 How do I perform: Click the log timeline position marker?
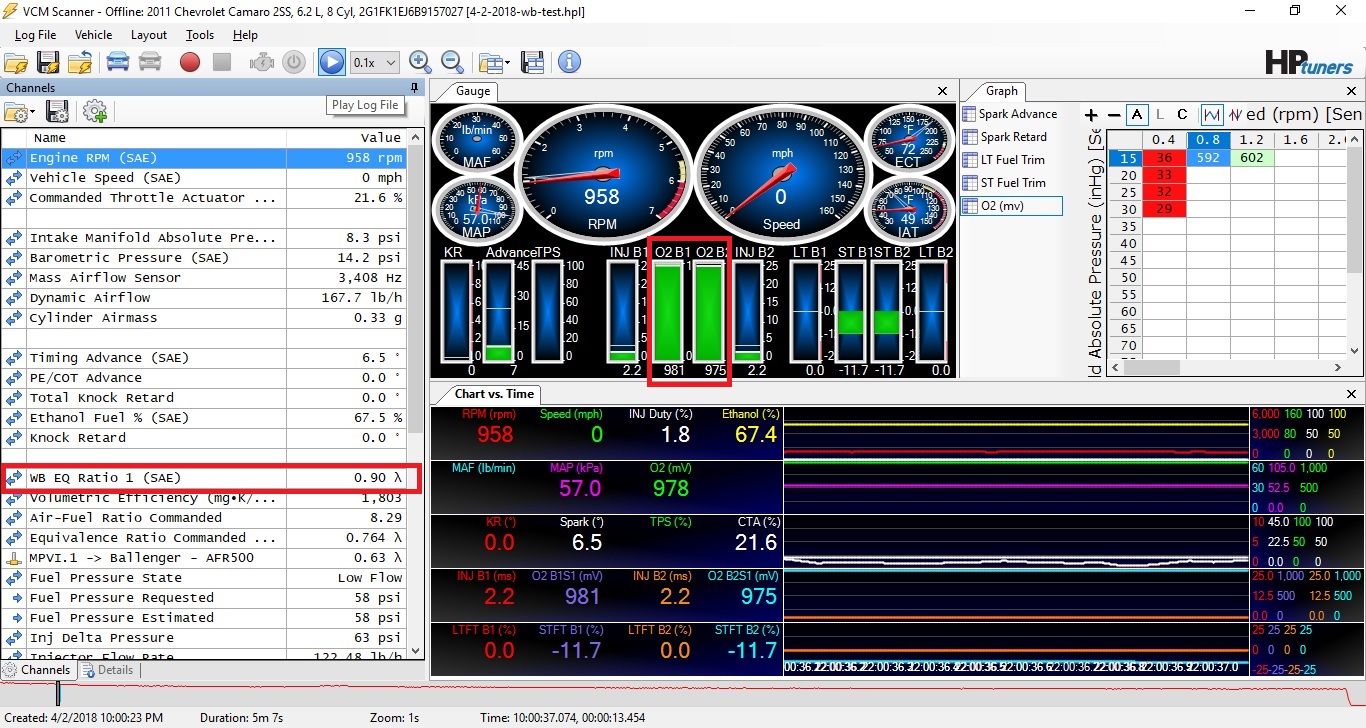click(x=58, y=692)
